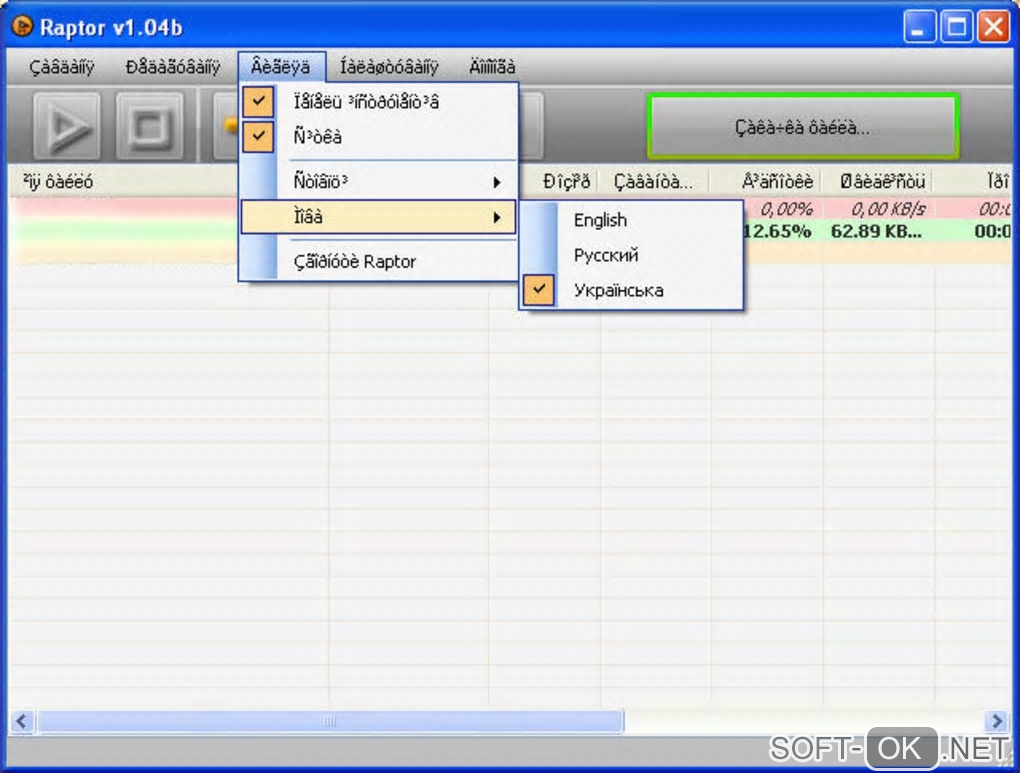This screenshot has width=1020, height=773.
Task: Click the Raptor logo in title bar
Action: pyautogui.click(x=22, y=26)
